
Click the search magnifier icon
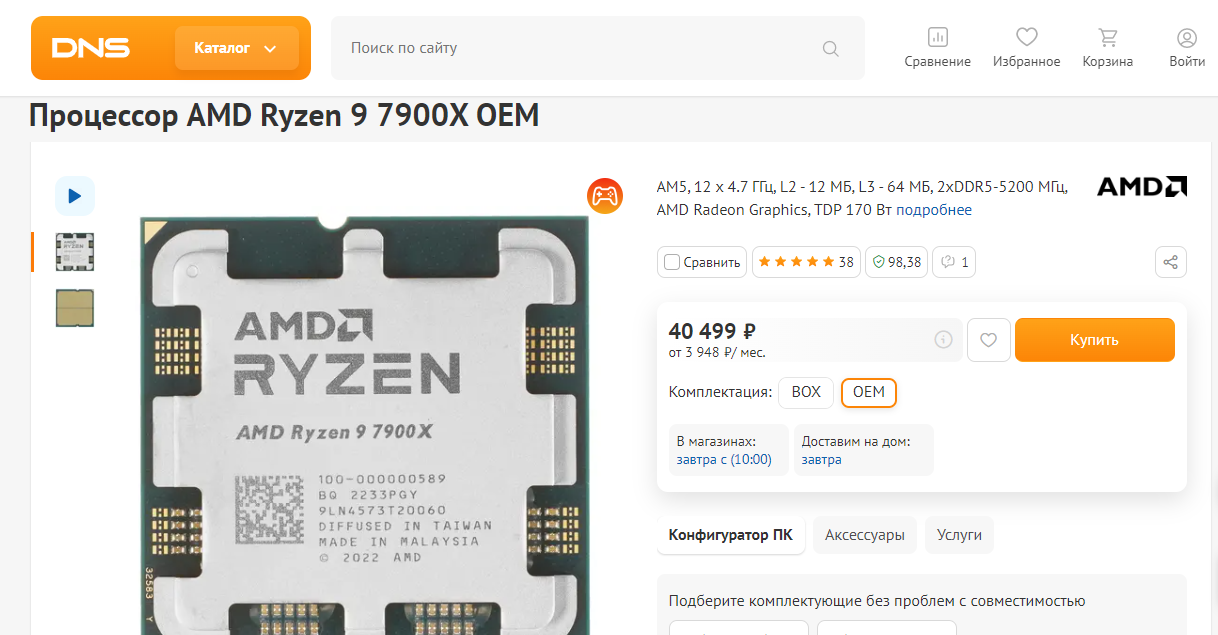[830, 48]
